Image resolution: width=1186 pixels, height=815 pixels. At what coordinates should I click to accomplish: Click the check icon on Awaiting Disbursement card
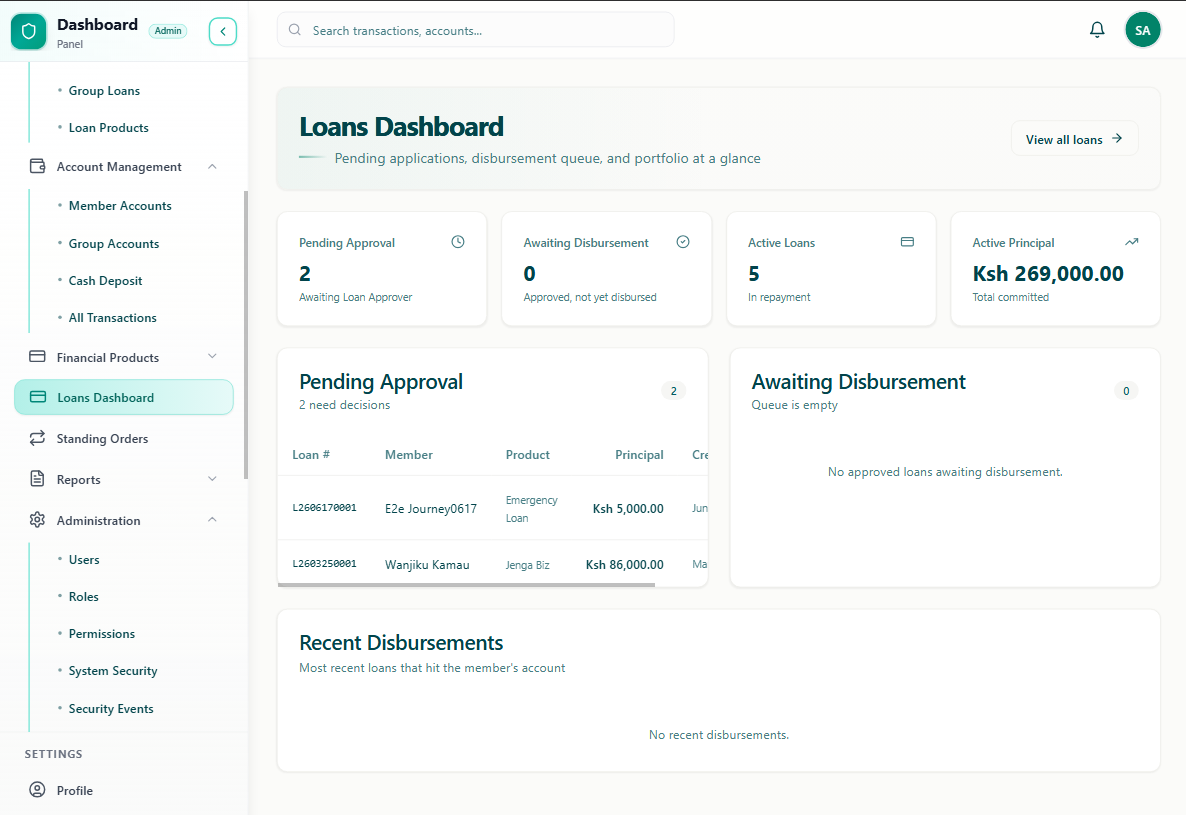[x=682, y=242]
